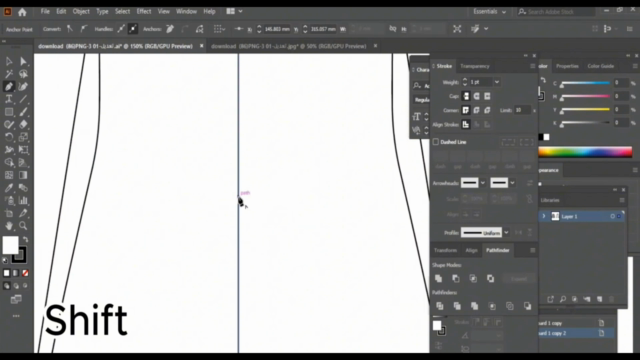This screenshot has width=640, height=360.
Task: Click Layer 1 target circle
Action: [x=612, y=216]
